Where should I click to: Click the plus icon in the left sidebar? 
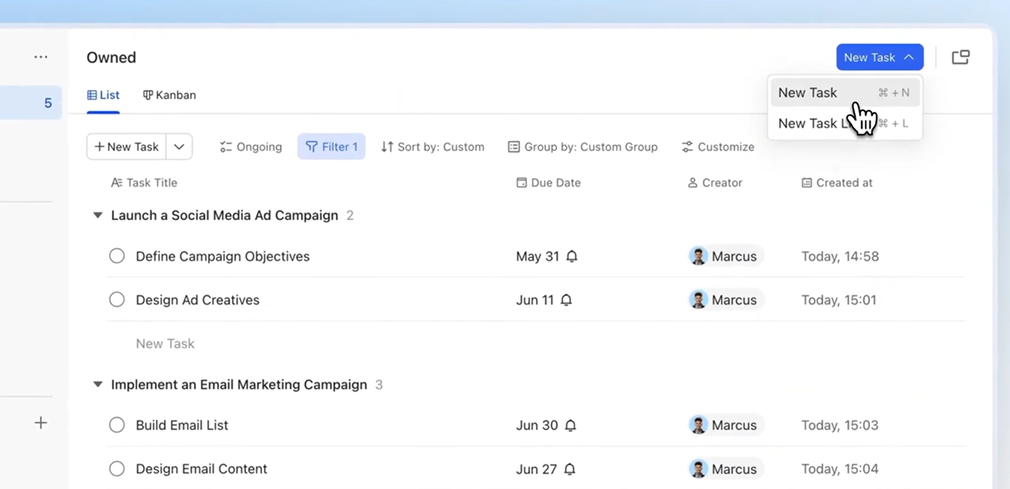(41, 423)
